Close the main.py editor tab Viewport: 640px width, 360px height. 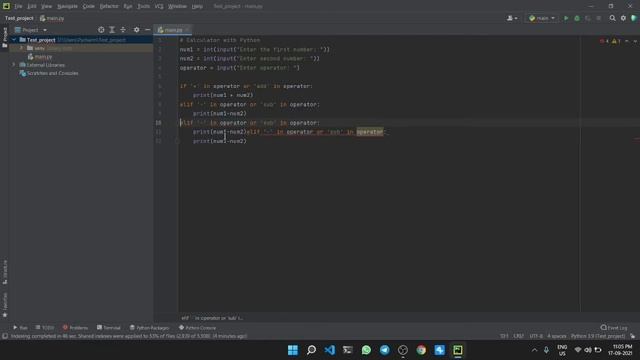pyautogui.click(x=187, y=30)
